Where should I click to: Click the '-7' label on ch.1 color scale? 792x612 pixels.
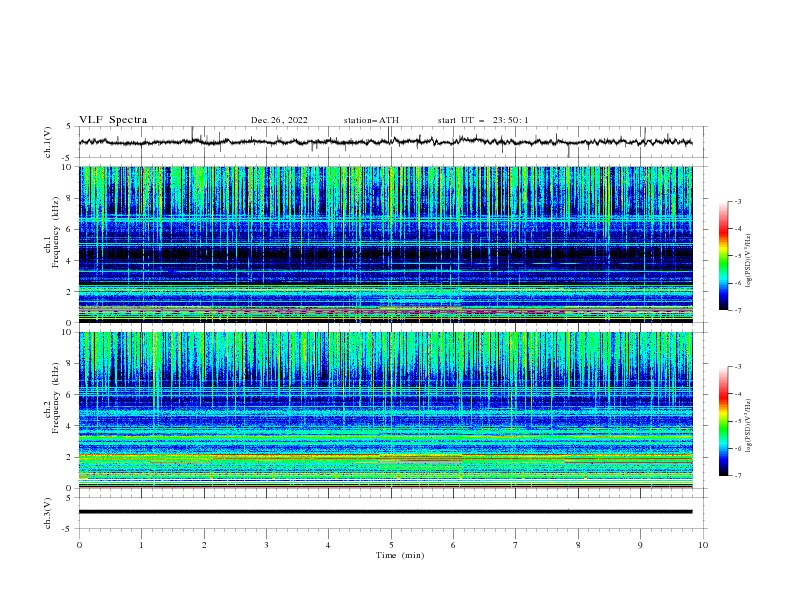(x=737, y=310)
